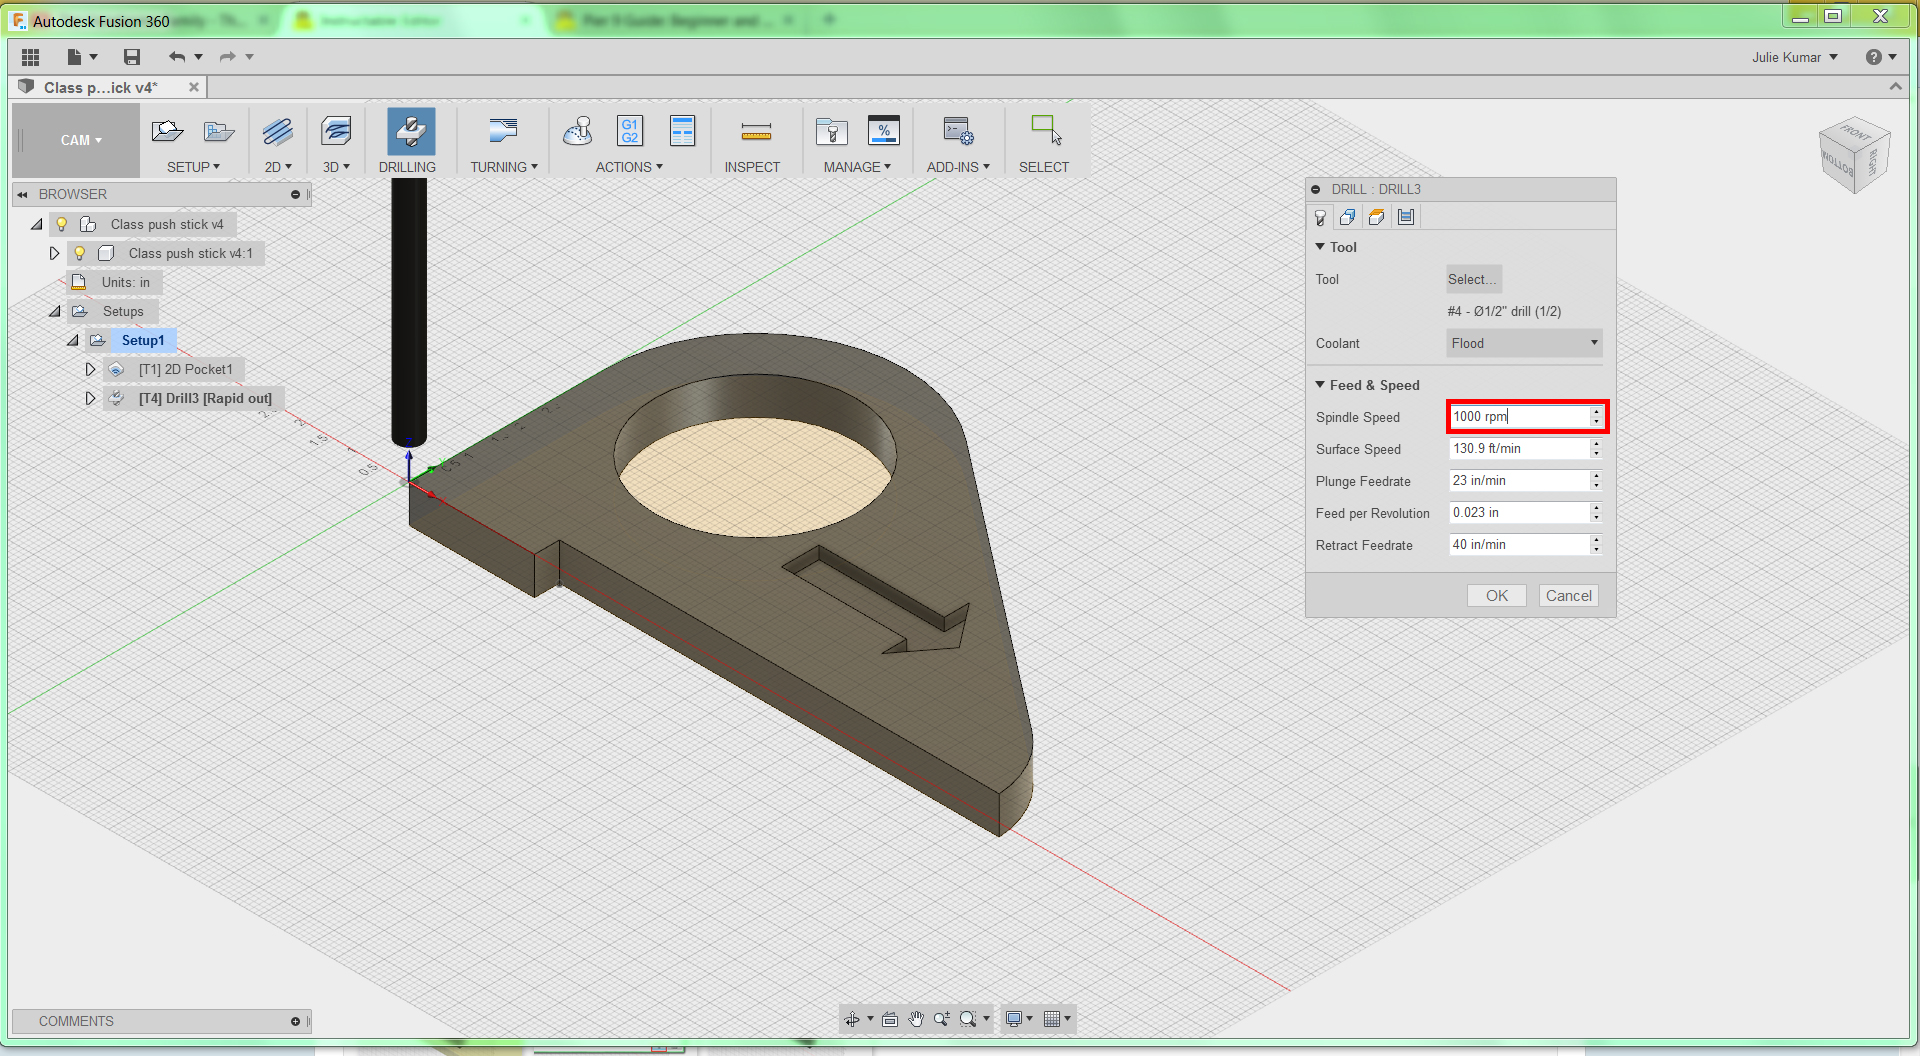Open the TURNING menu
The image size is (1920, 1056).
pos(504,167)
